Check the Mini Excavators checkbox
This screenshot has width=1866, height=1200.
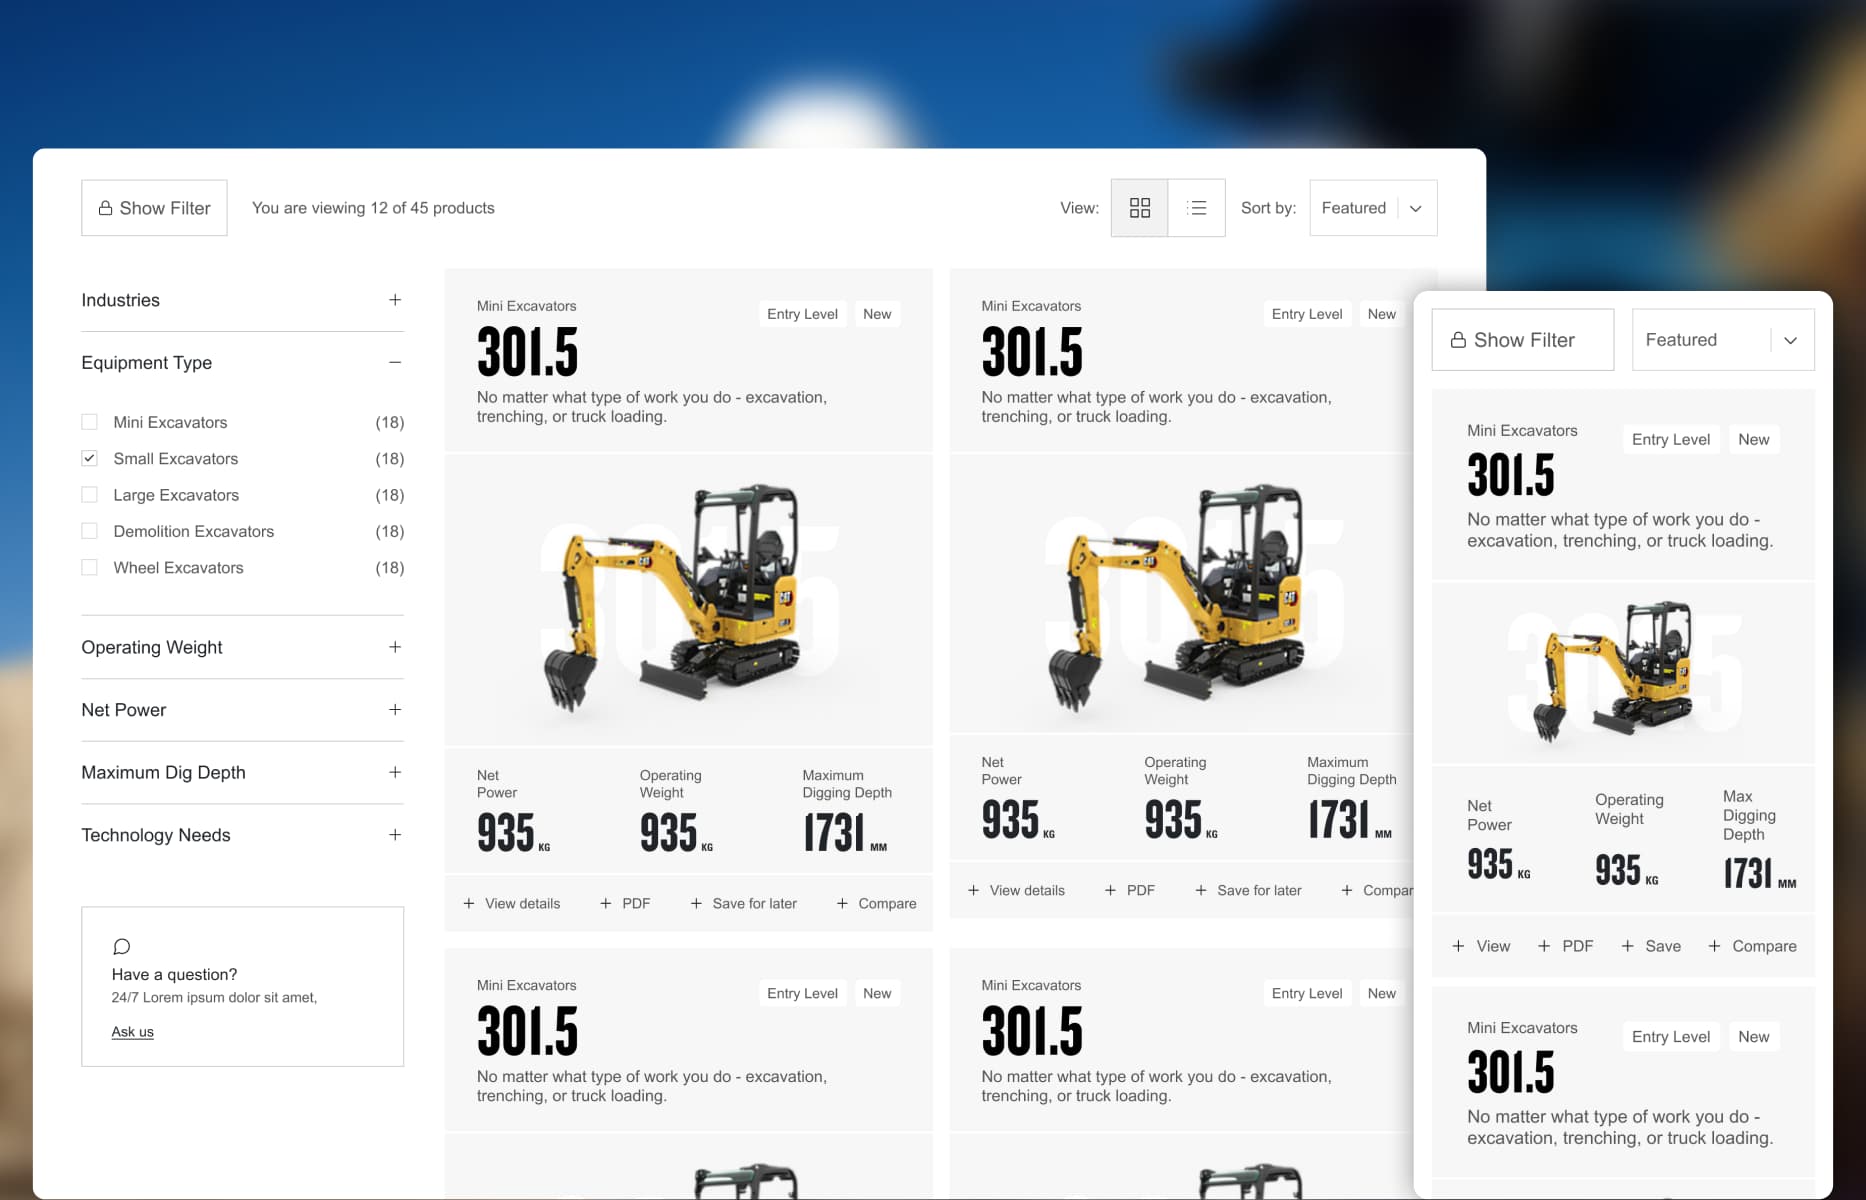(90, 422)
